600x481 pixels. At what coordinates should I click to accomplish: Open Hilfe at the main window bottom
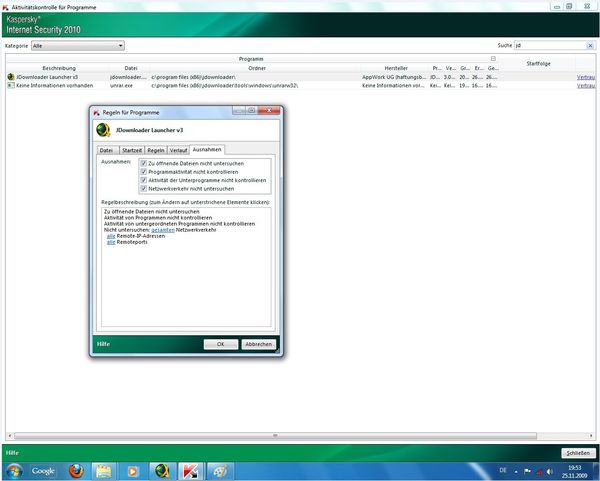[x=12, y=453]
